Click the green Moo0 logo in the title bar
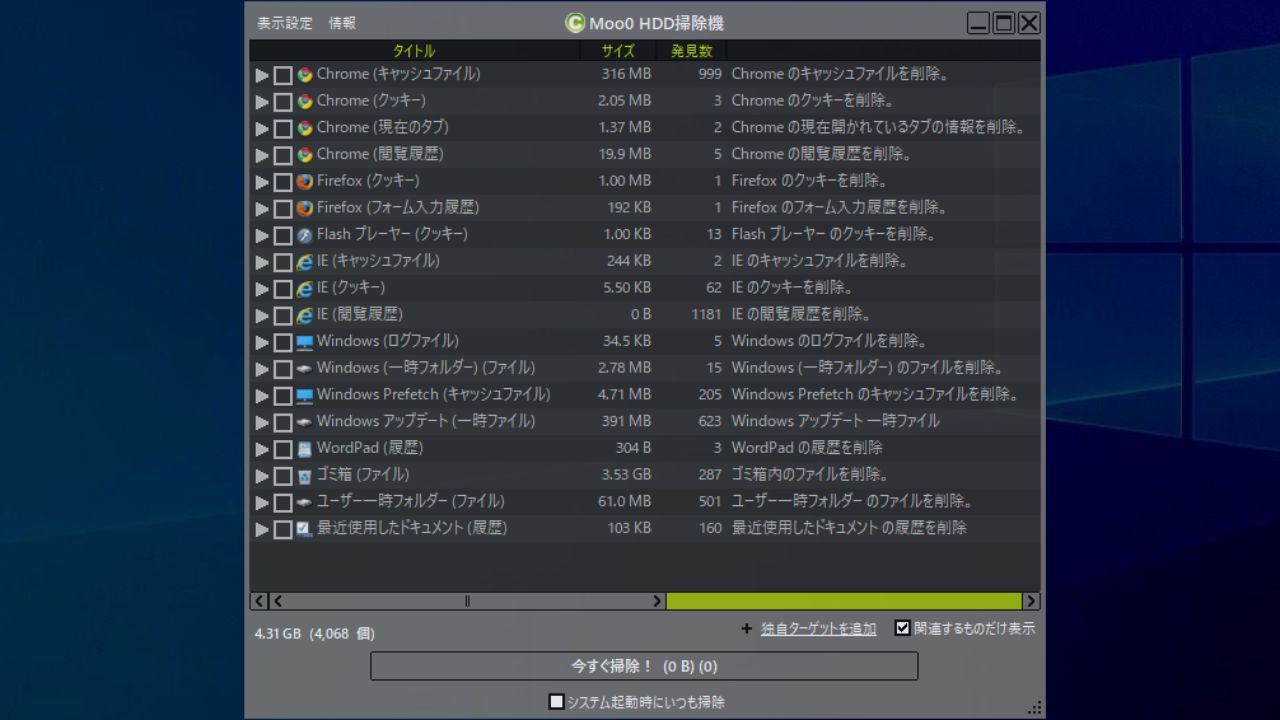This screenshot has width=1280, height=720. click(x=575, y=22)
